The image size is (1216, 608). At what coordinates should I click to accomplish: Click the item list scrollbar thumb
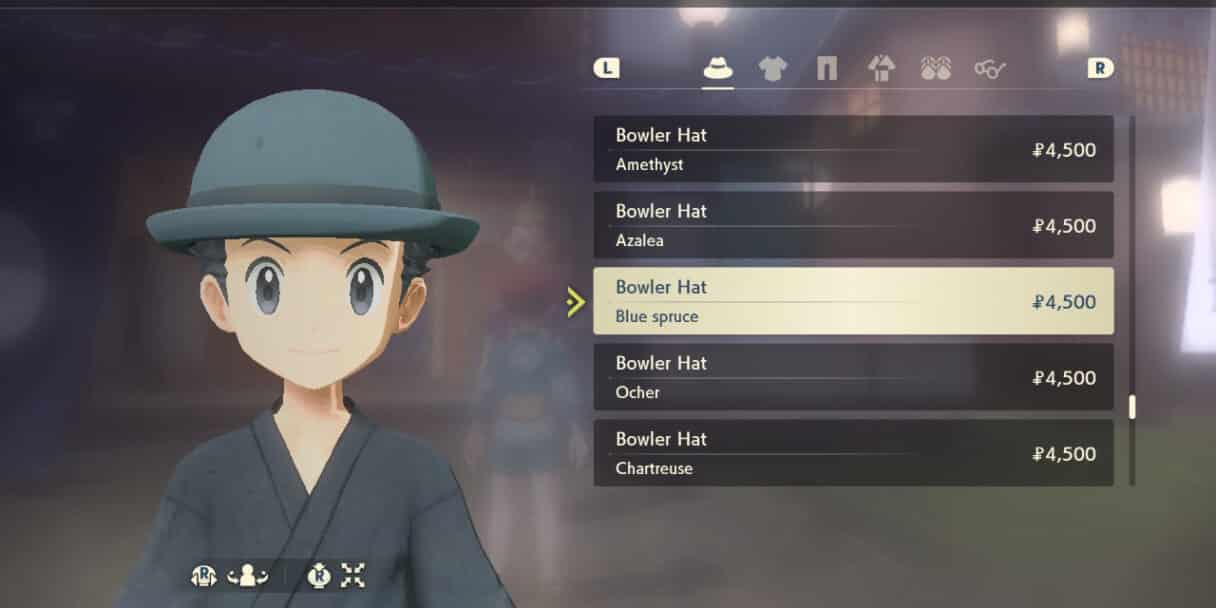[x=1132, y=407]
